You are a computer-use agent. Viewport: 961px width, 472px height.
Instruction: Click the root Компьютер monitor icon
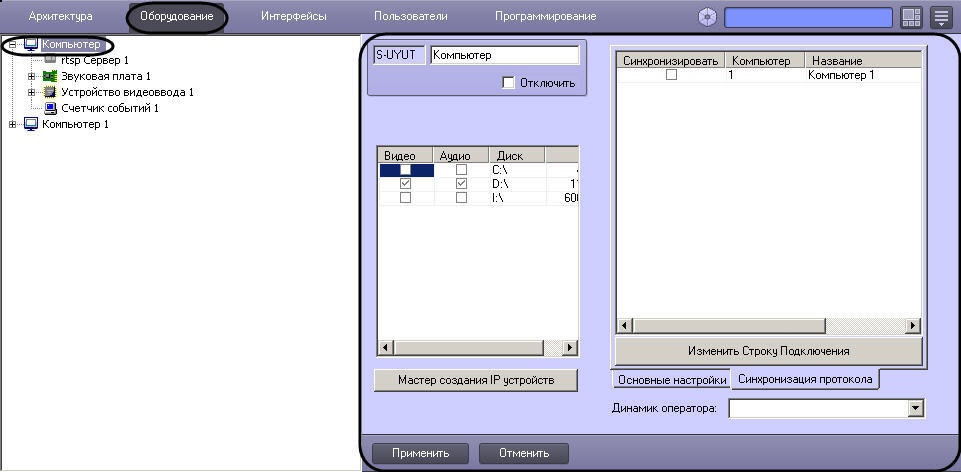pyautogui.click(x=30, y=45)
